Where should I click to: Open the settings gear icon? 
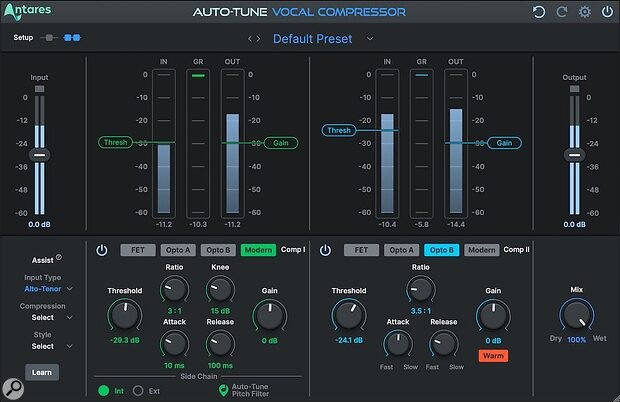pyautogui.click(x=584, y=12)
